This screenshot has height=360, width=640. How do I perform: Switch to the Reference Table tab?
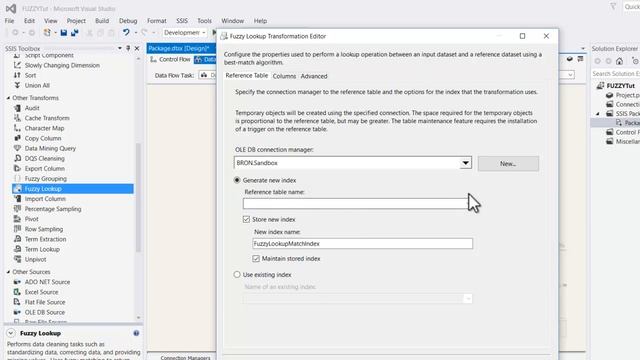click(247, 76)
